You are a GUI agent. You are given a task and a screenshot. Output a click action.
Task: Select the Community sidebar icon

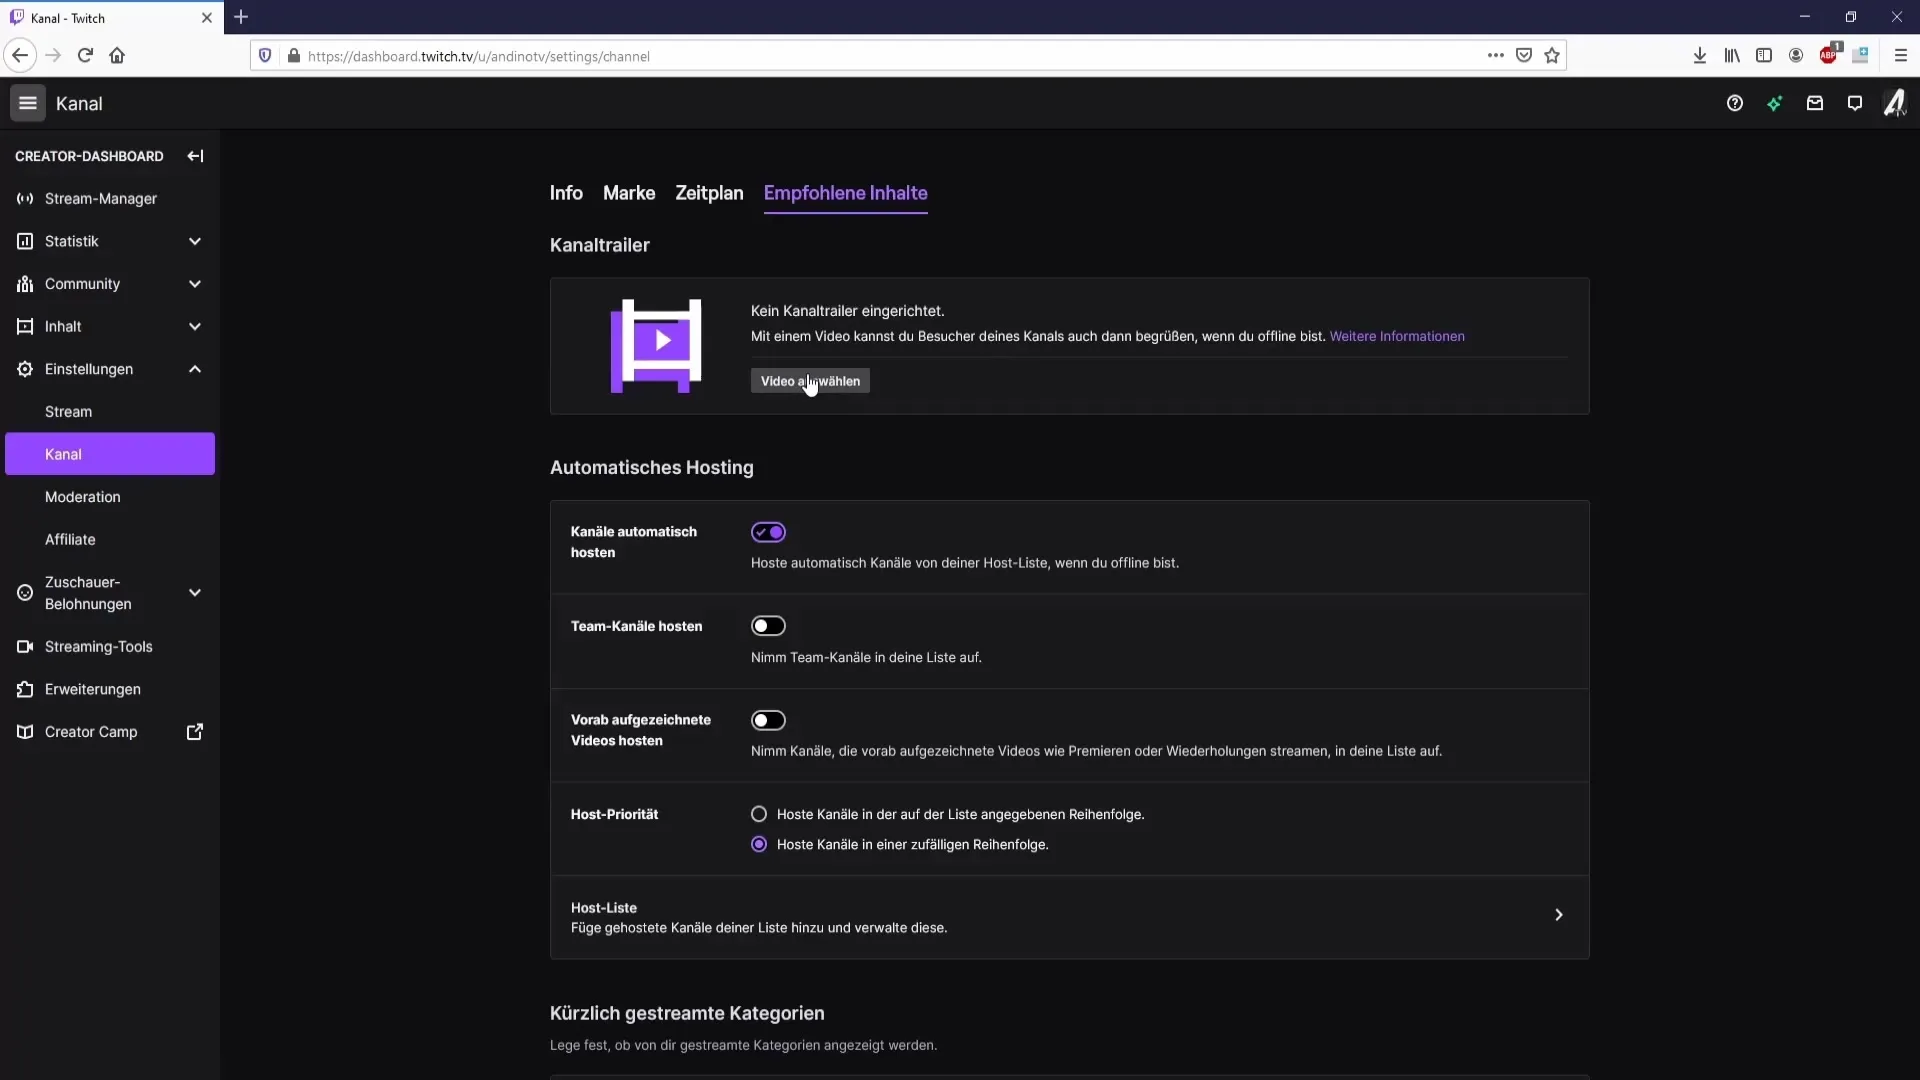tap(24, 282)
